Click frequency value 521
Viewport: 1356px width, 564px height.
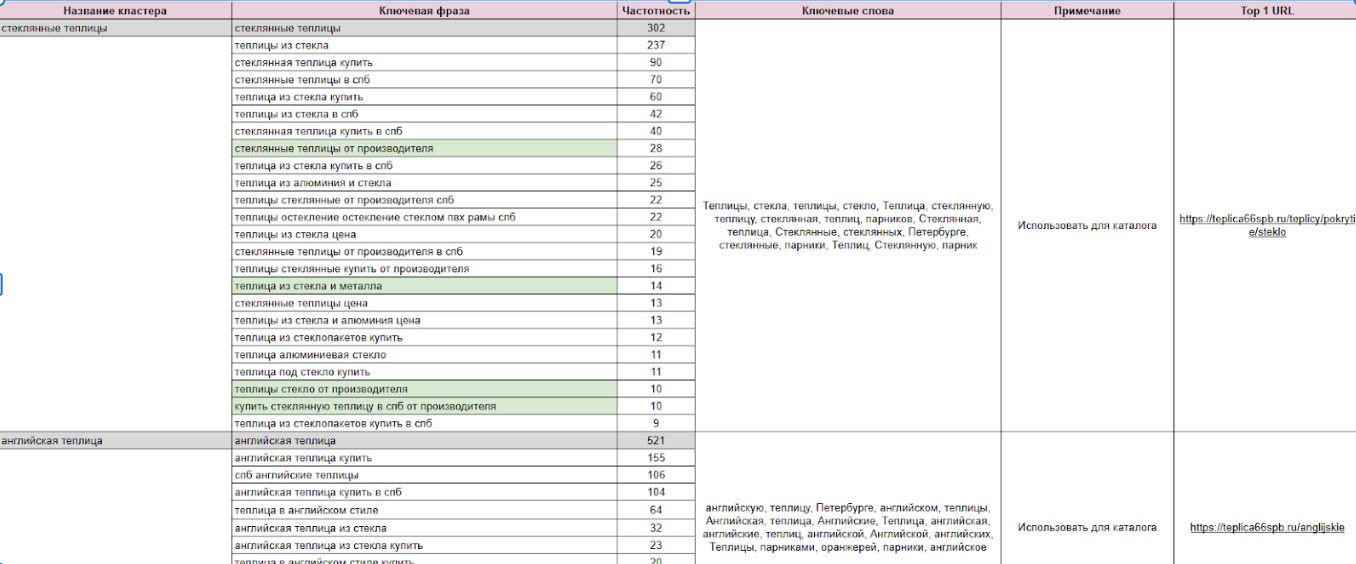[656, 441]
